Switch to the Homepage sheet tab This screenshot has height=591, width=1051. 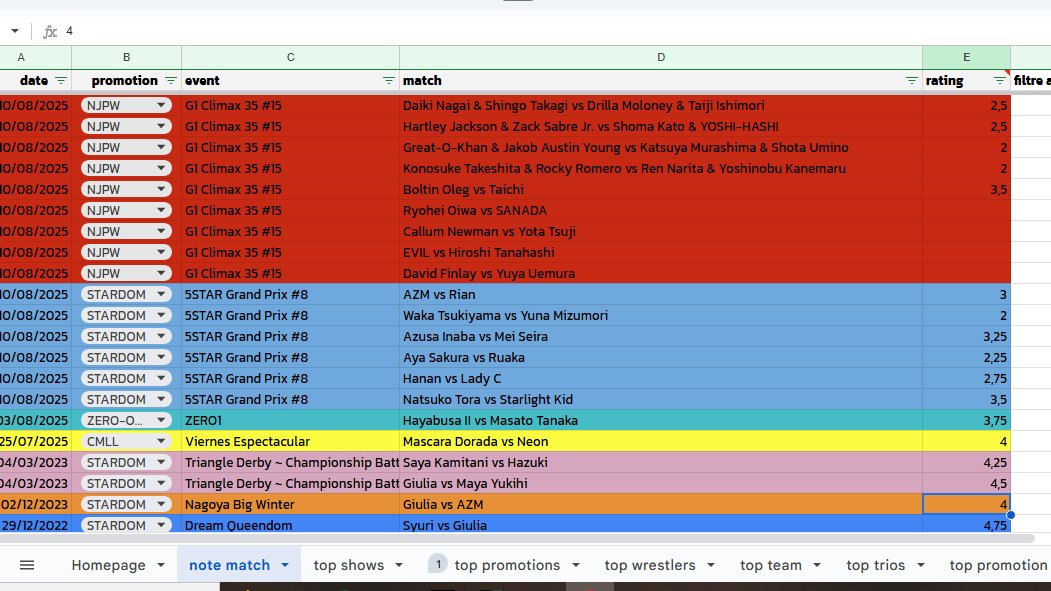click(108, 565)
